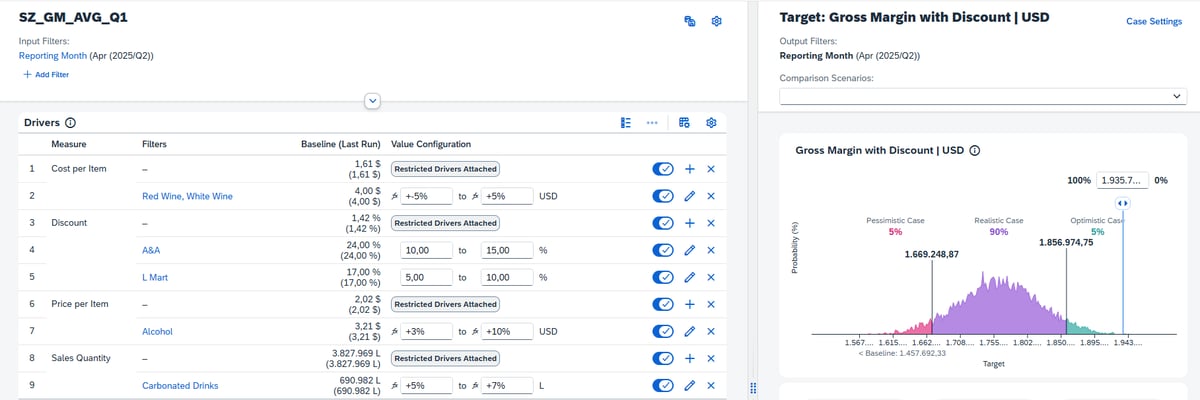The height and width of the screenshot is (400, 1200).
Task: Click the panel splitter grip handle
Action: tap(752, 388)
